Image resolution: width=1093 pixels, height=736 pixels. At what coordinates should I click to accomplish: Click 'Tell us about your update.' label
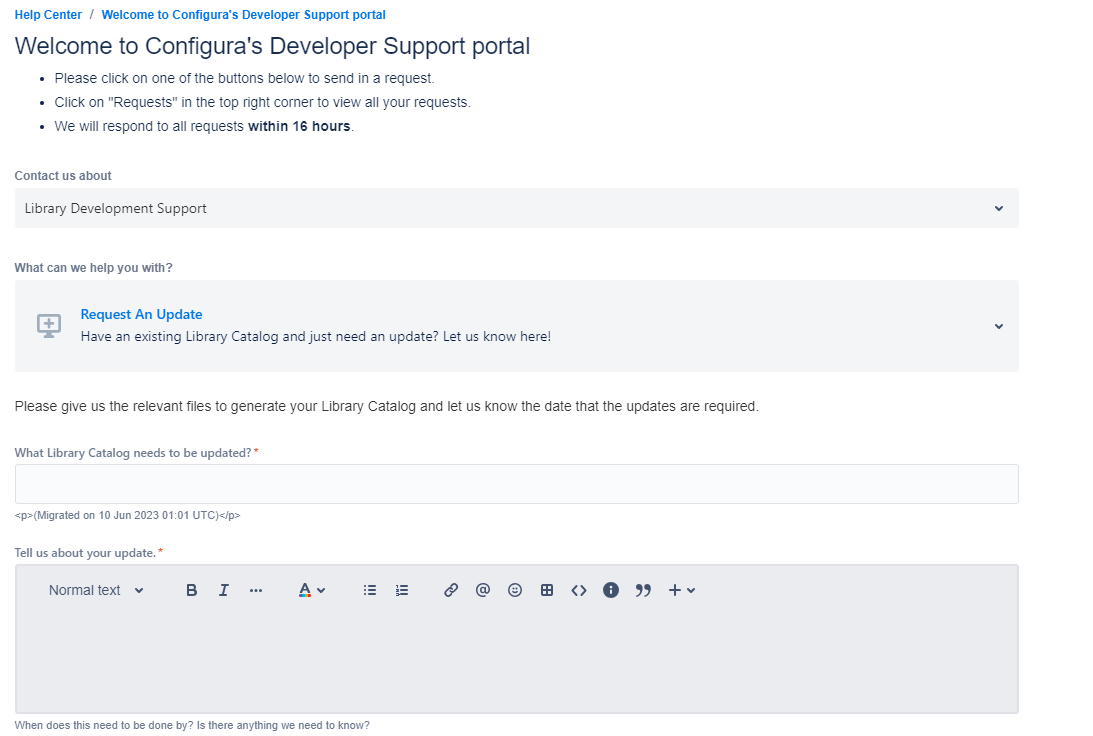pyautogui.click(x=85, y=553)
